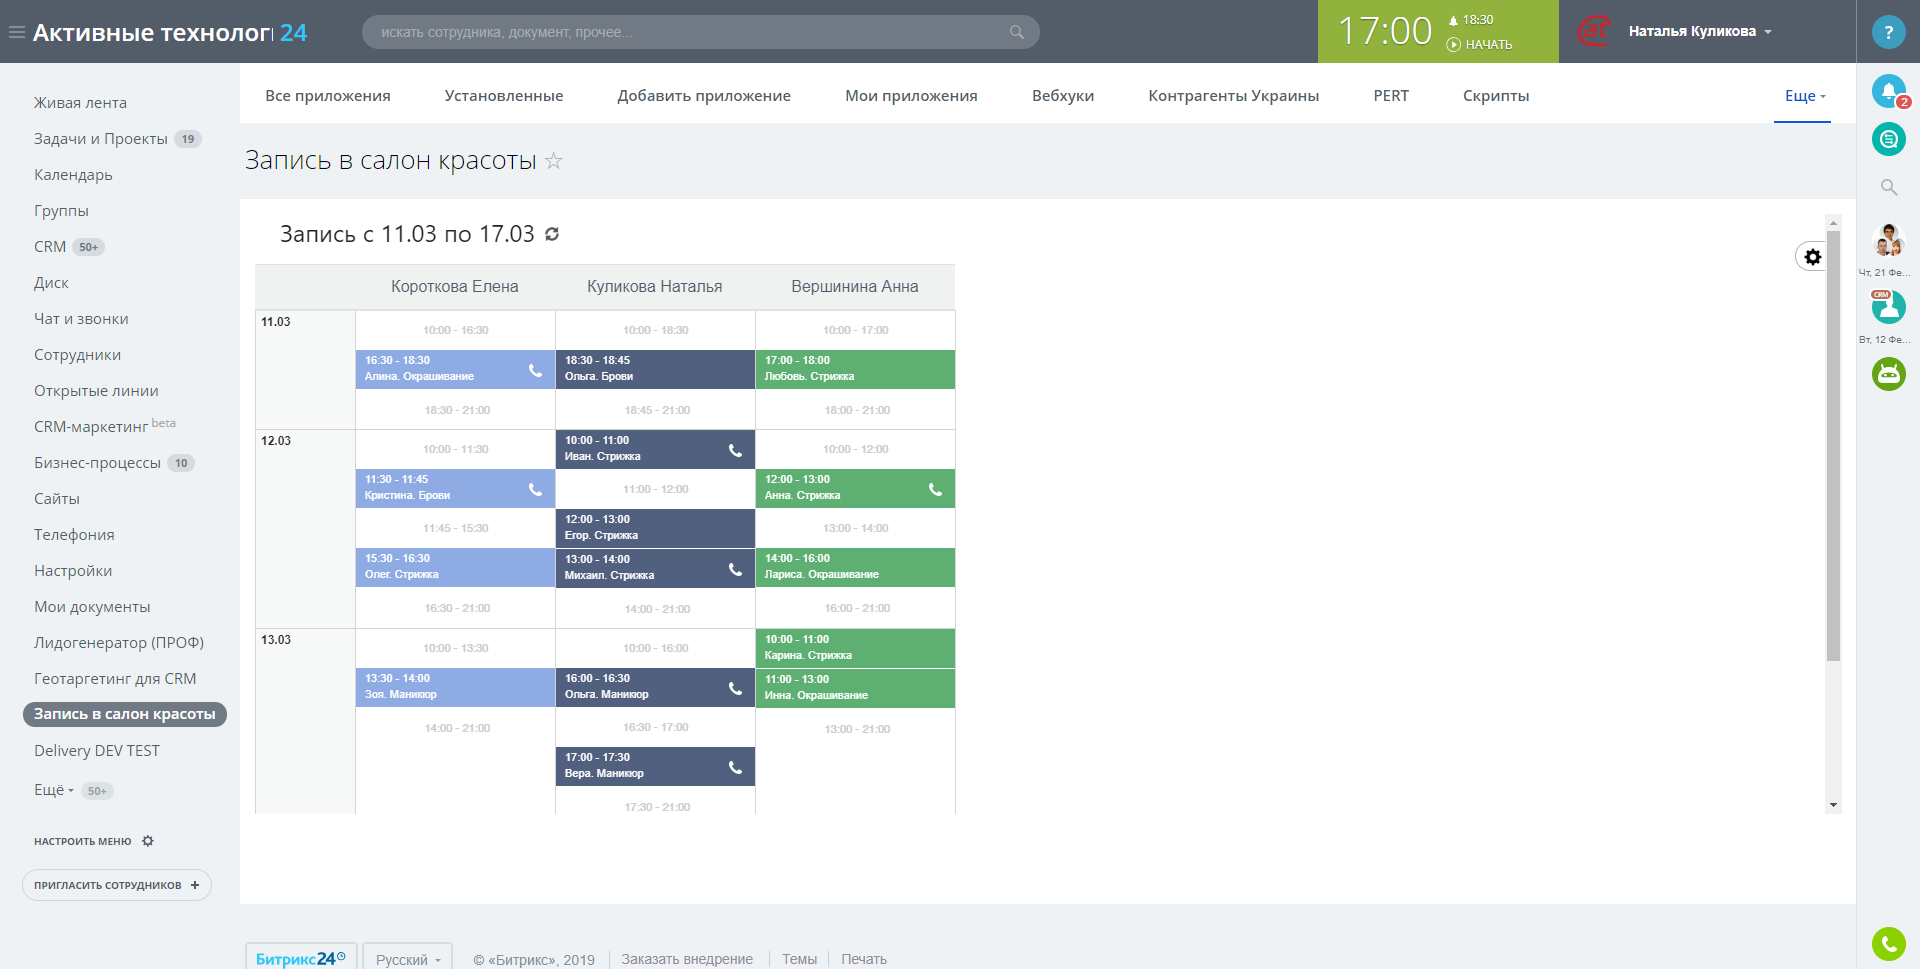Expand Ещё section in left menu
This screenshot has height=969, width=1920.
(54, 790)
